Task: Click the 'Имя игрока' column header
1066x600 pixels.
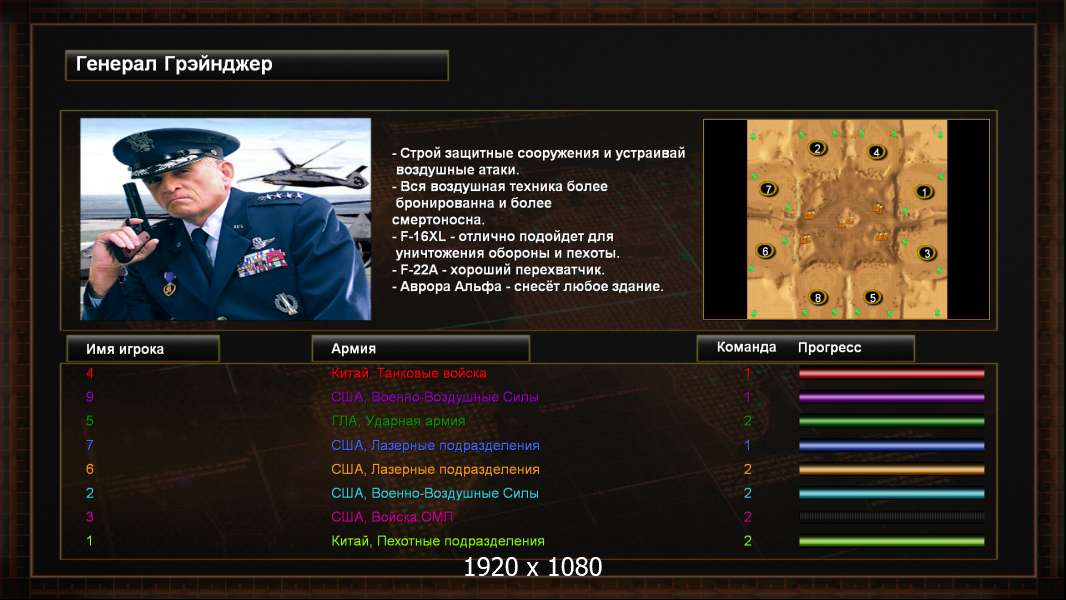Action: tap(143, 349)
